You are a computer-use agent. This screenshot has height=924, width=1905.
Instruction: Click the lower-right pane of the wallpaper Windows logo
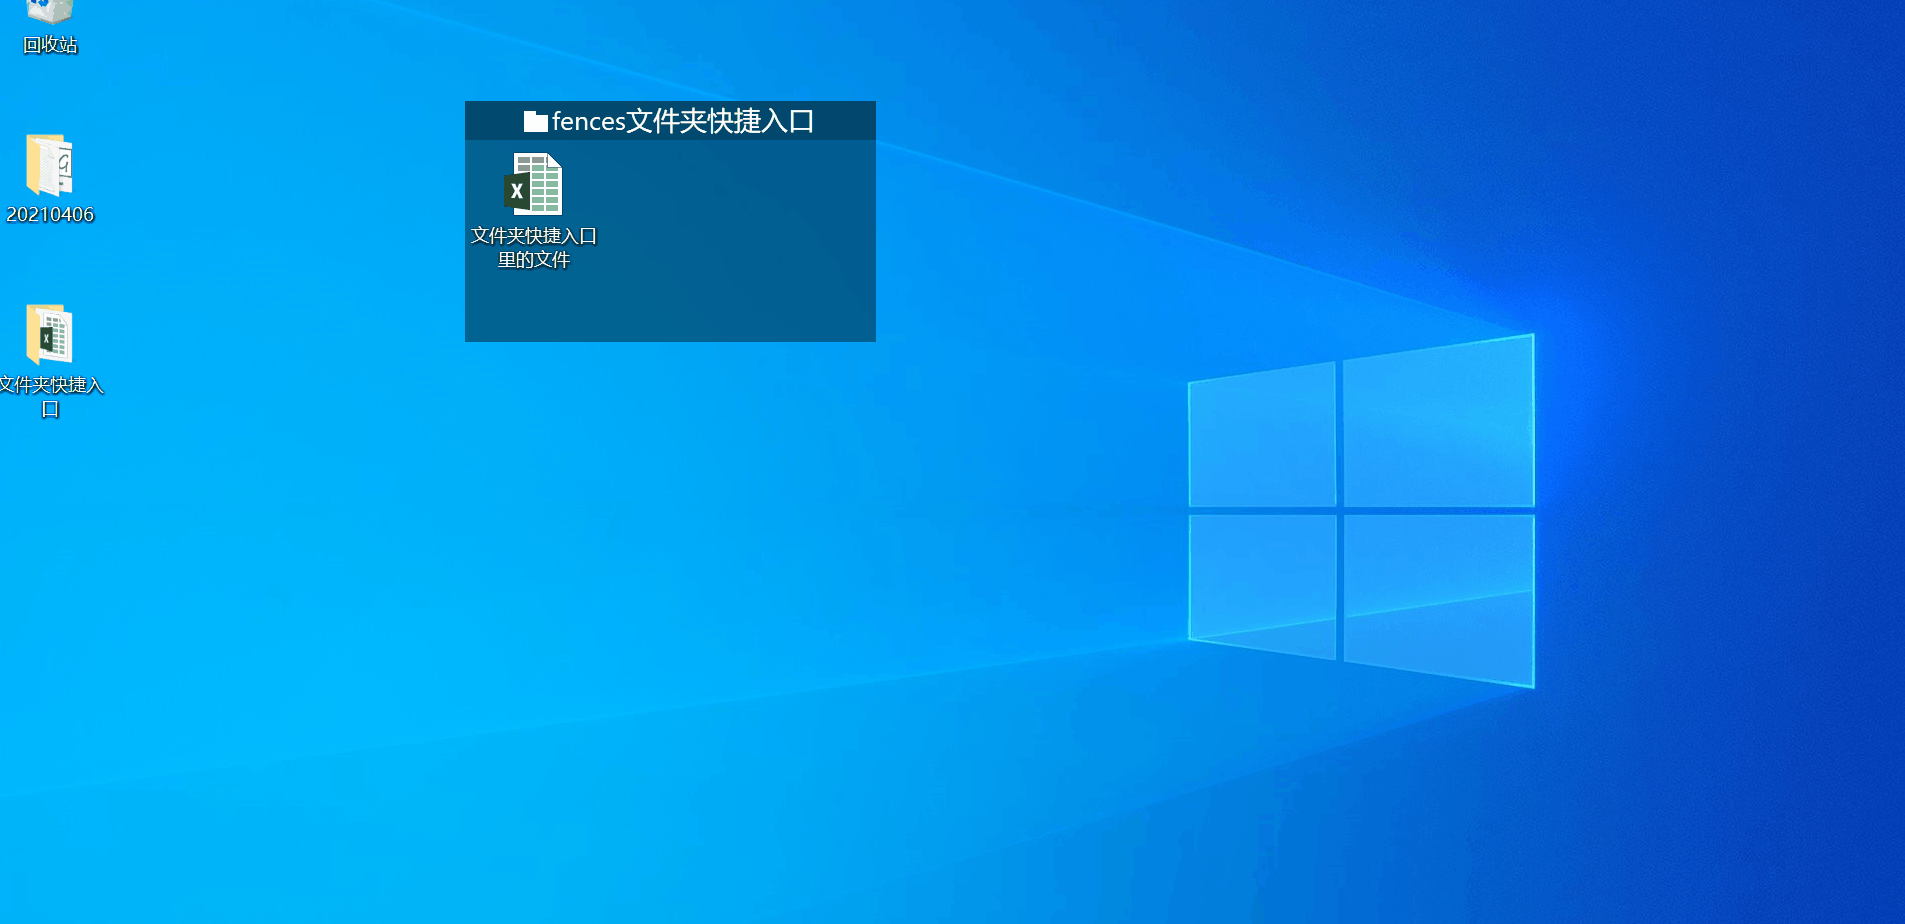click(1439, 601)
